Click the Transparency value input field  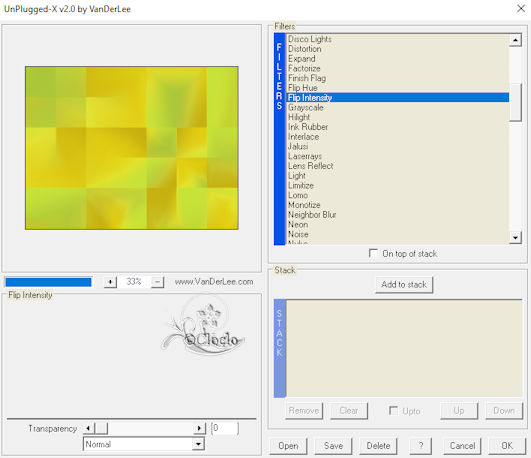[x=225, y=429]
